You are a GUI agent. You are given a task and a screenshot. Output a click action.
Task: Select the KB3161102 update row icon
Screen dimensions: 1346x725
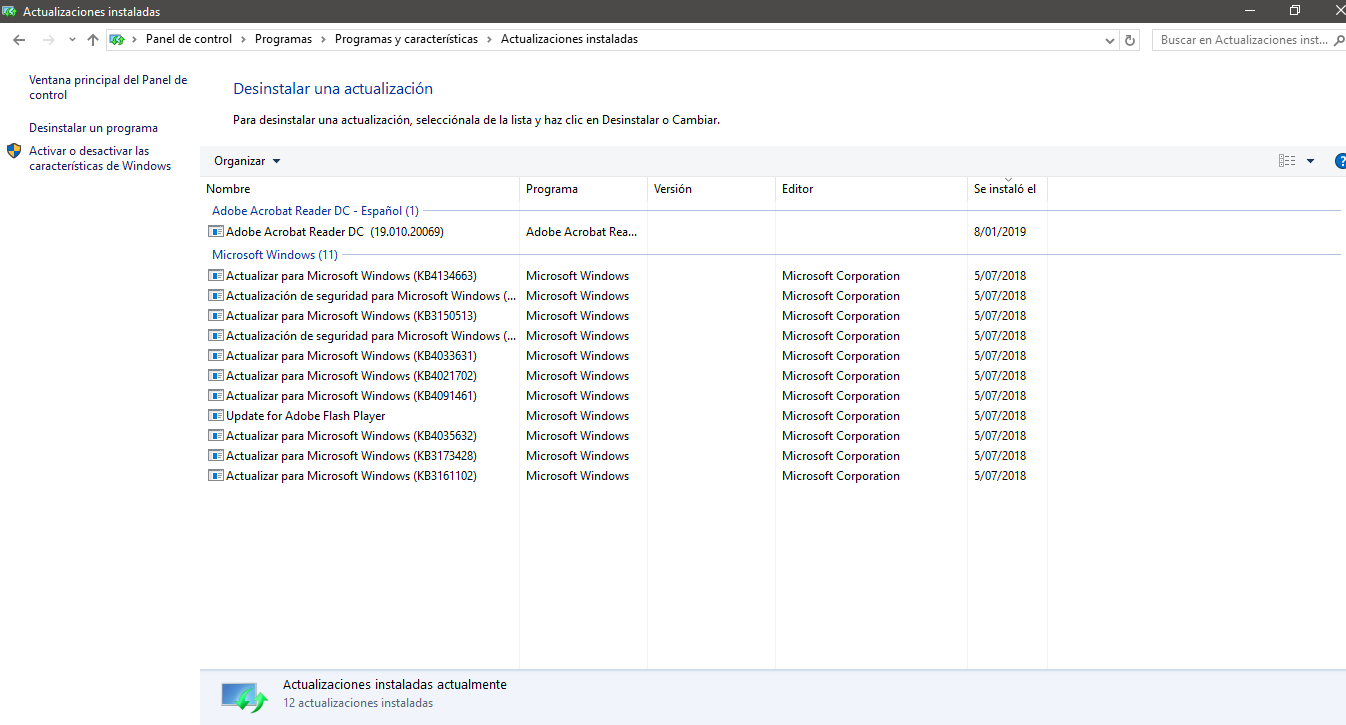[215, 476]
